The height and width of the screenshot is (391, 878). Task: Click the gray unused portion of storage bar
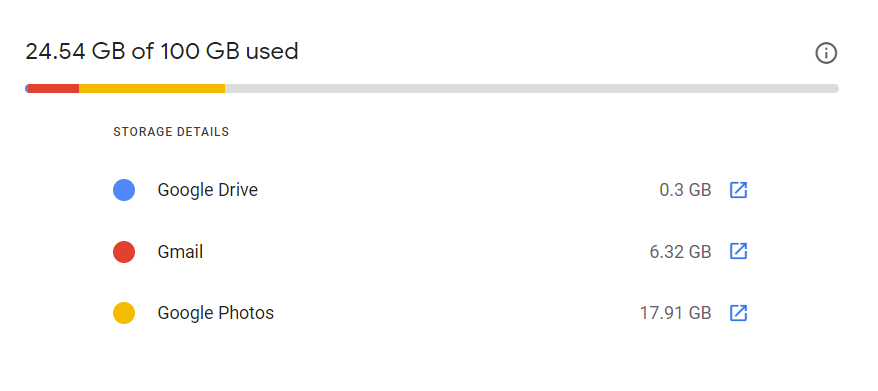pos(532,89)
